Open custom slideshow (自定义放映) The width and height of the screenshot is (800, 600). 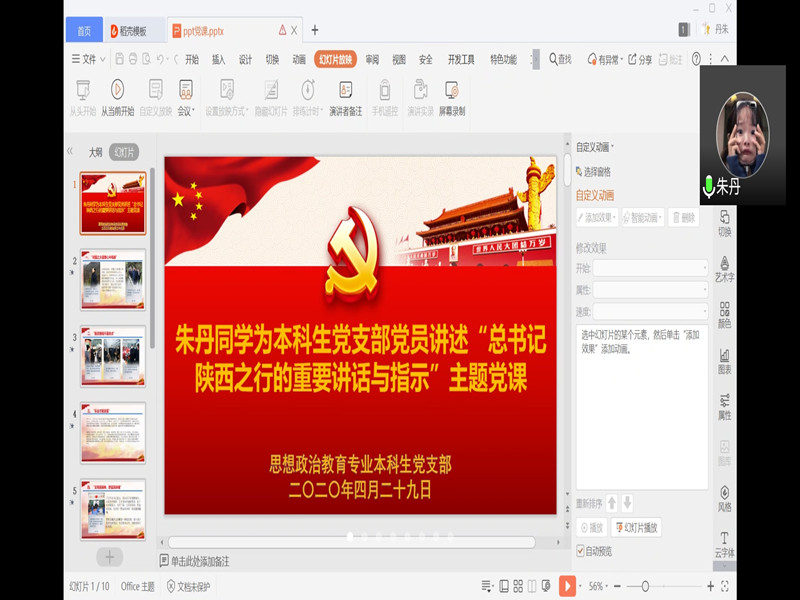156,97
